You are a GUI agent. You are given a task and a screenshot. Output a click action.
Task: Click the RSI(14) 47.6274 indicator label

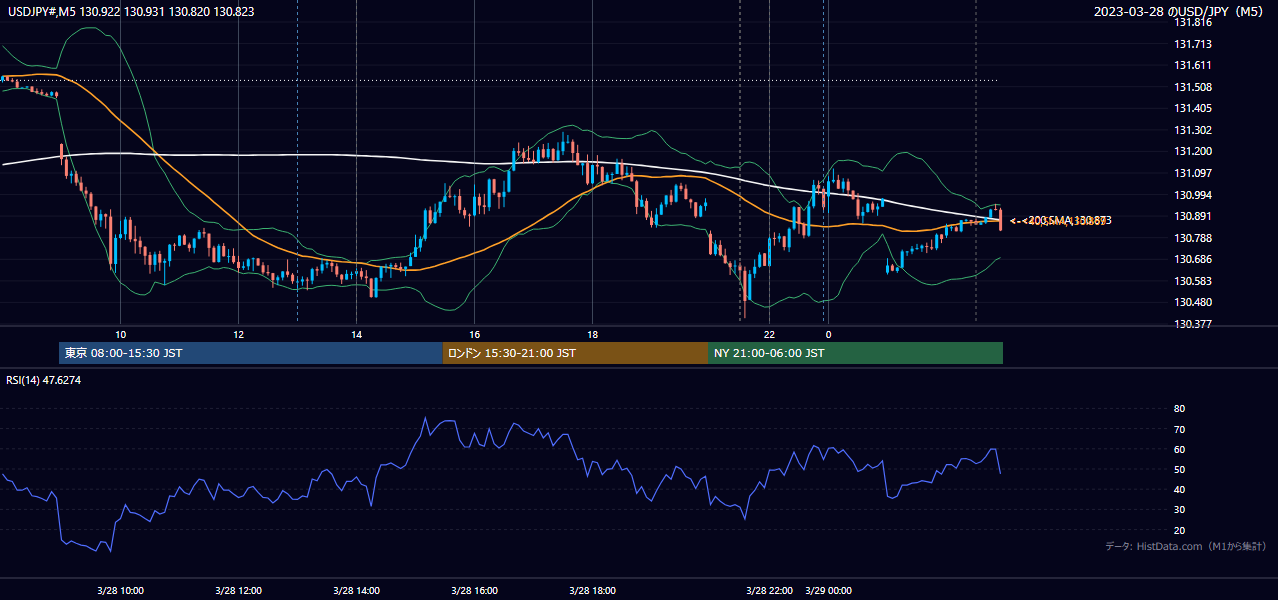[x=43, y=380]
